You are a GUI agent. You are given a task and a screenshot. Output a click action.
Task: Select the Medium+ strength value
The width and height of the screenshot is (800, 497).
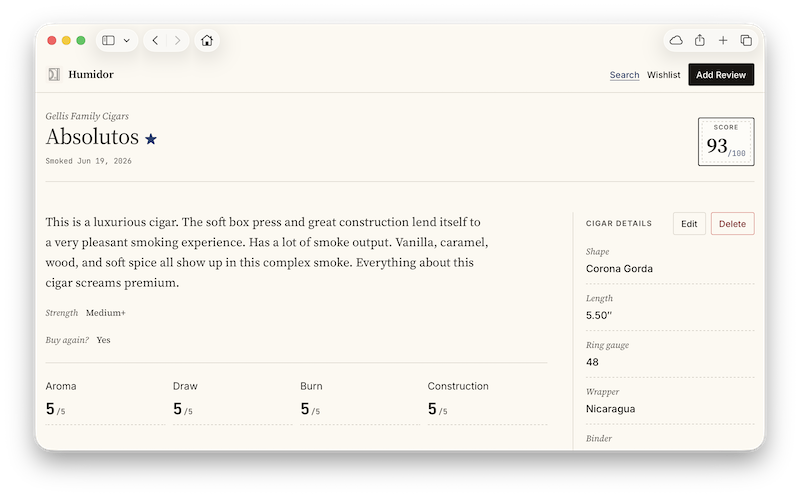(106, 313)
